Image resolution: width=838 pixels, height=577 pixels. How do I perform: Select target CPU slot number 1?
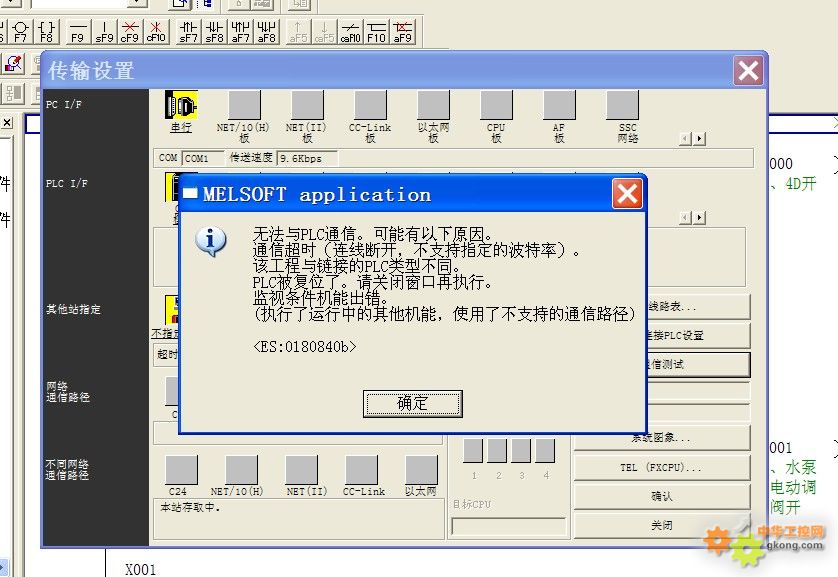pos(473,450)
